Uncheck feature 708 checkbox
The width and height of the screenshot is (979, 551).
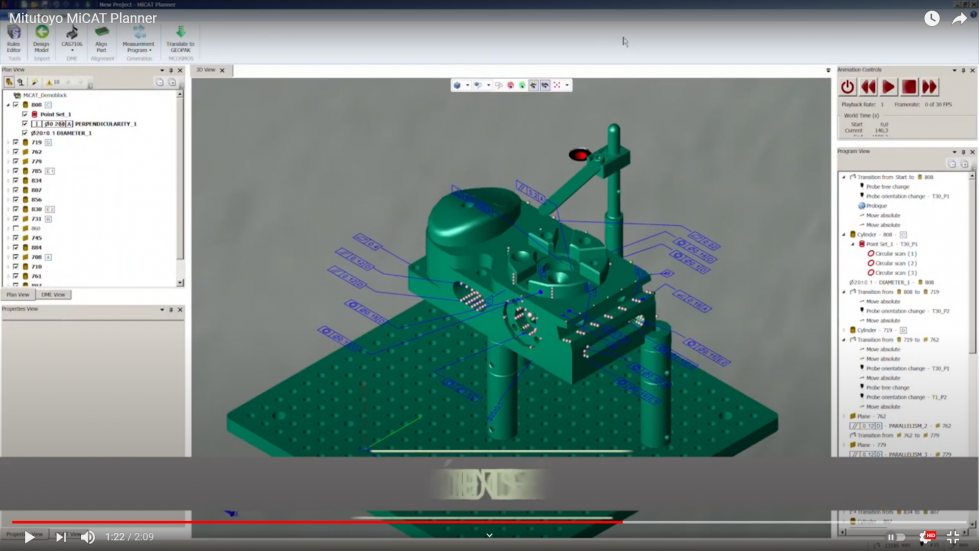pyautogui.click(x=16, y=256)
